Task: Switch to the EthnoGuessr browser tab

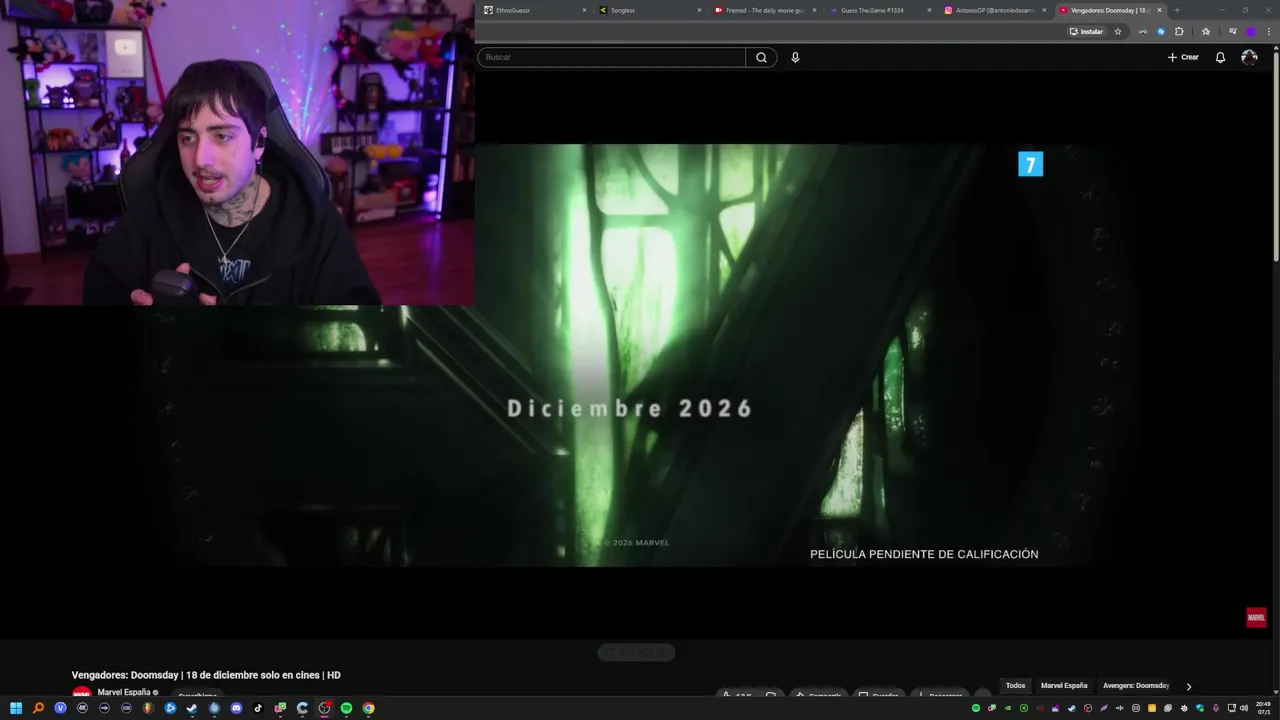Action: (534, 10)
